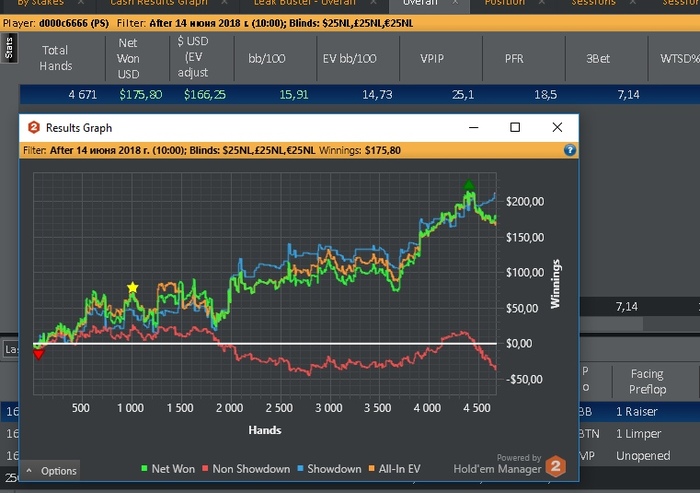Sort by bb/100 column header
The image size is (700, 493).
click(267, 58)
